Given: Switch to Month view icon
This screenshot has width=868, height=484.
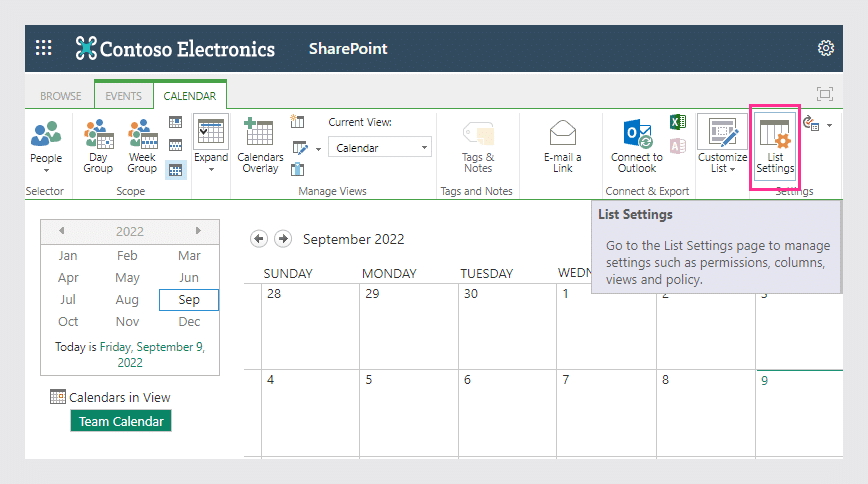Looking at the screenshot, I should (175, 170).
